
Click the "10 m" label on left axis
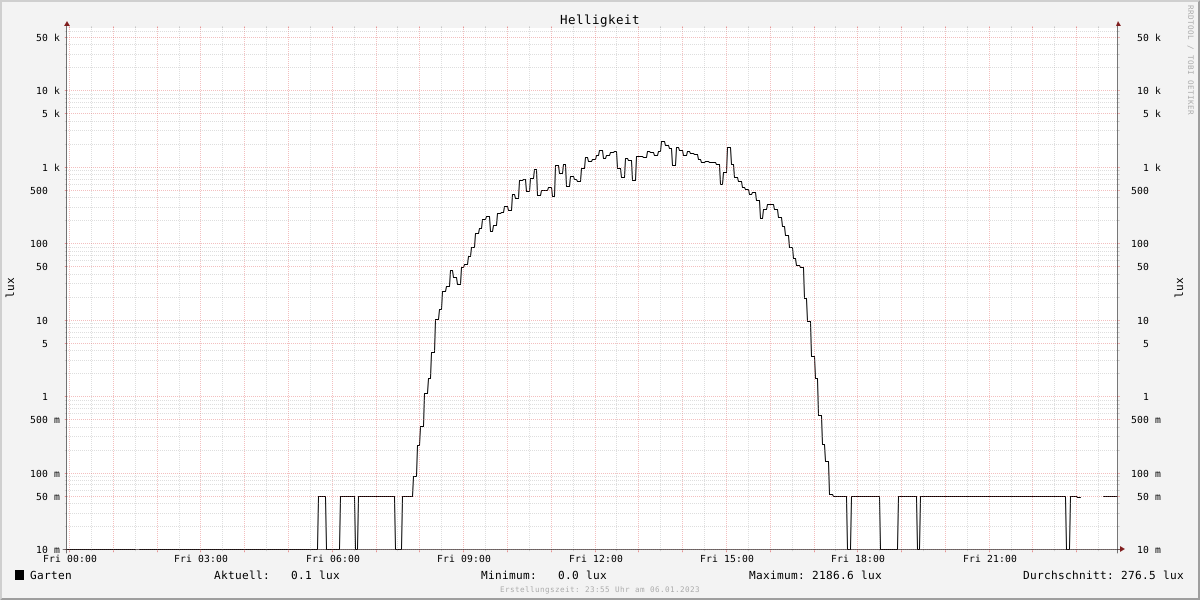pos(48,550)
